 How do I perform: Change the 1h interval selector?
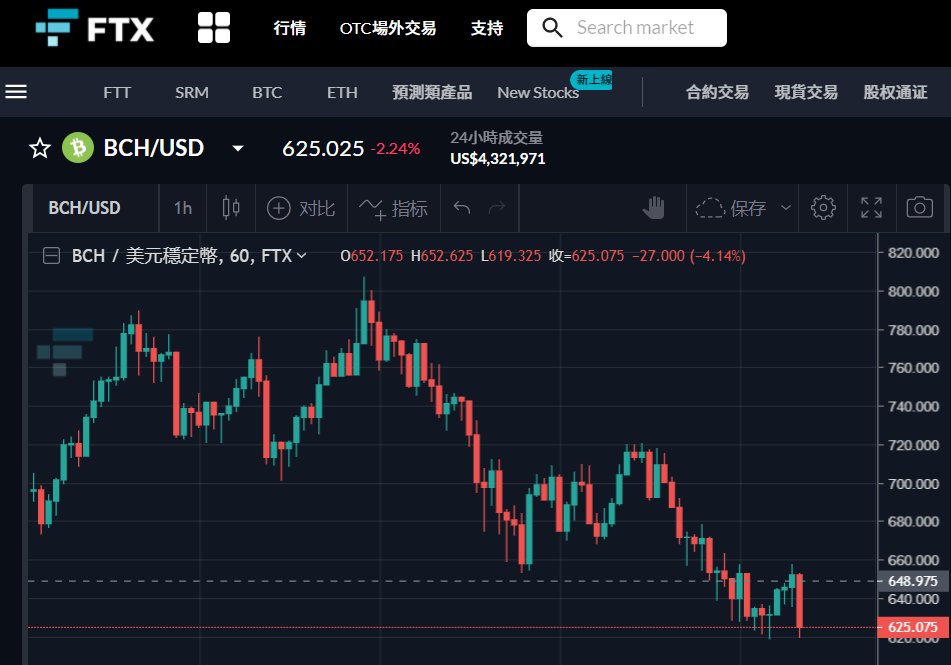point(183,208)
